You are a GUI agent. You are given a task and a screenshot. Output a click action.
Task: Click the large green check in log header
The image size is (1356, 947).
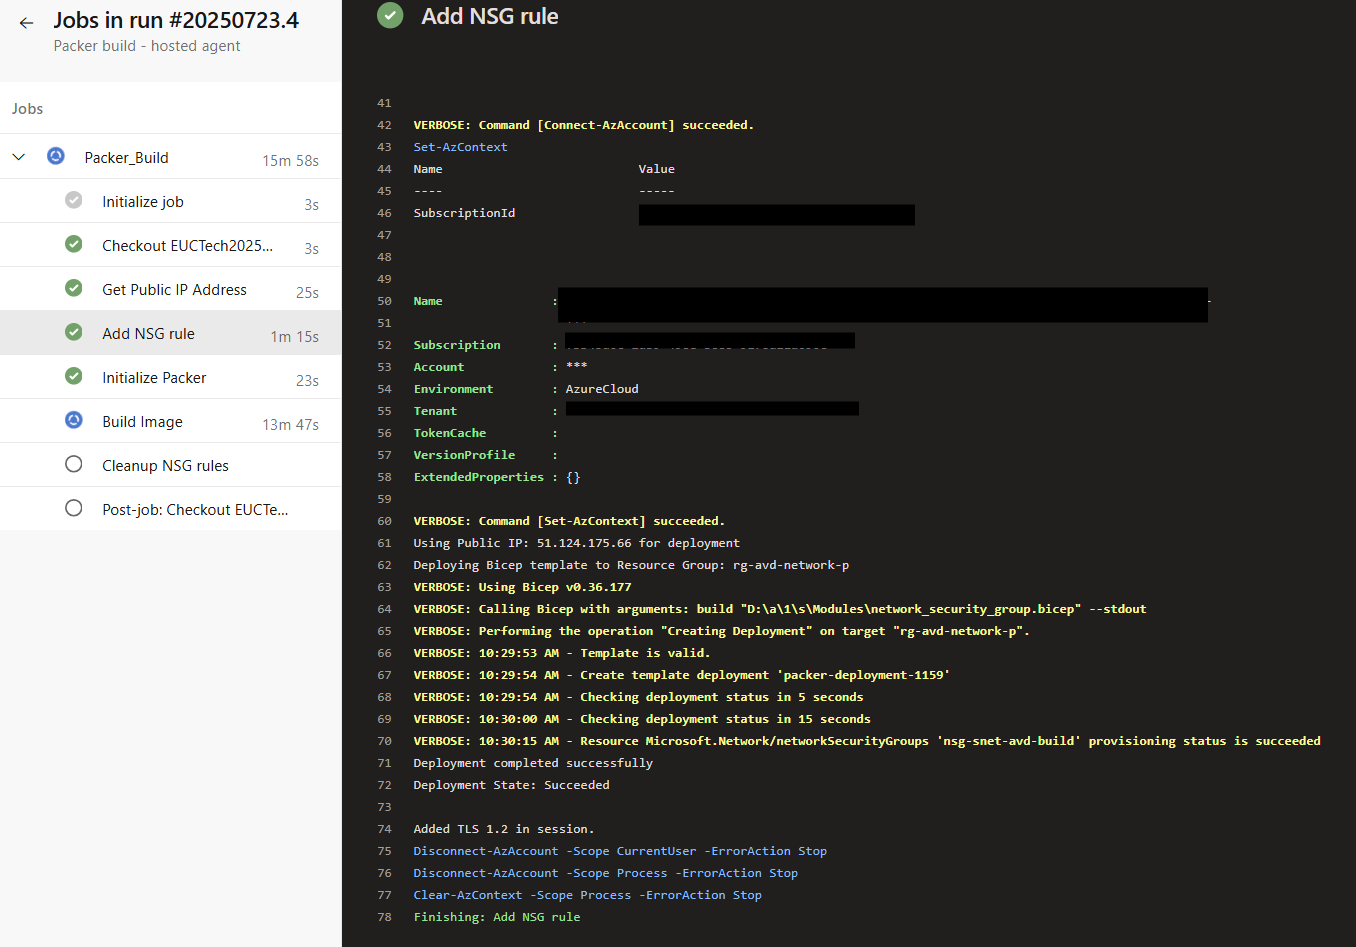pos(390,16)
